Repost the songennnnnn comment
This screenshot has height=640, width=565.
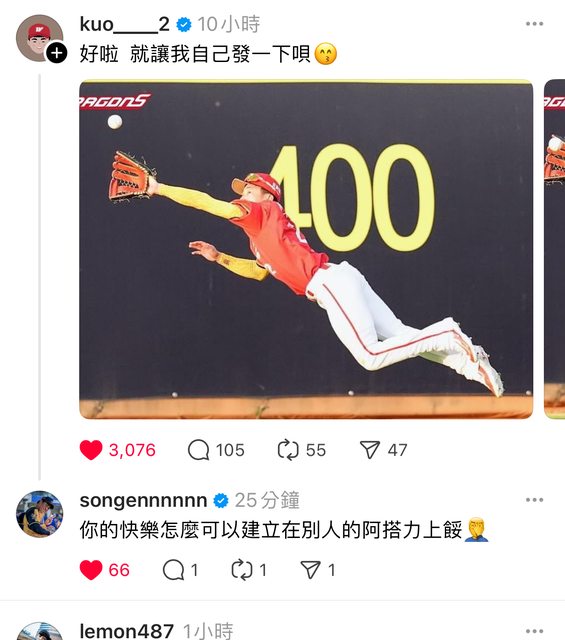(x=242, y=570)
